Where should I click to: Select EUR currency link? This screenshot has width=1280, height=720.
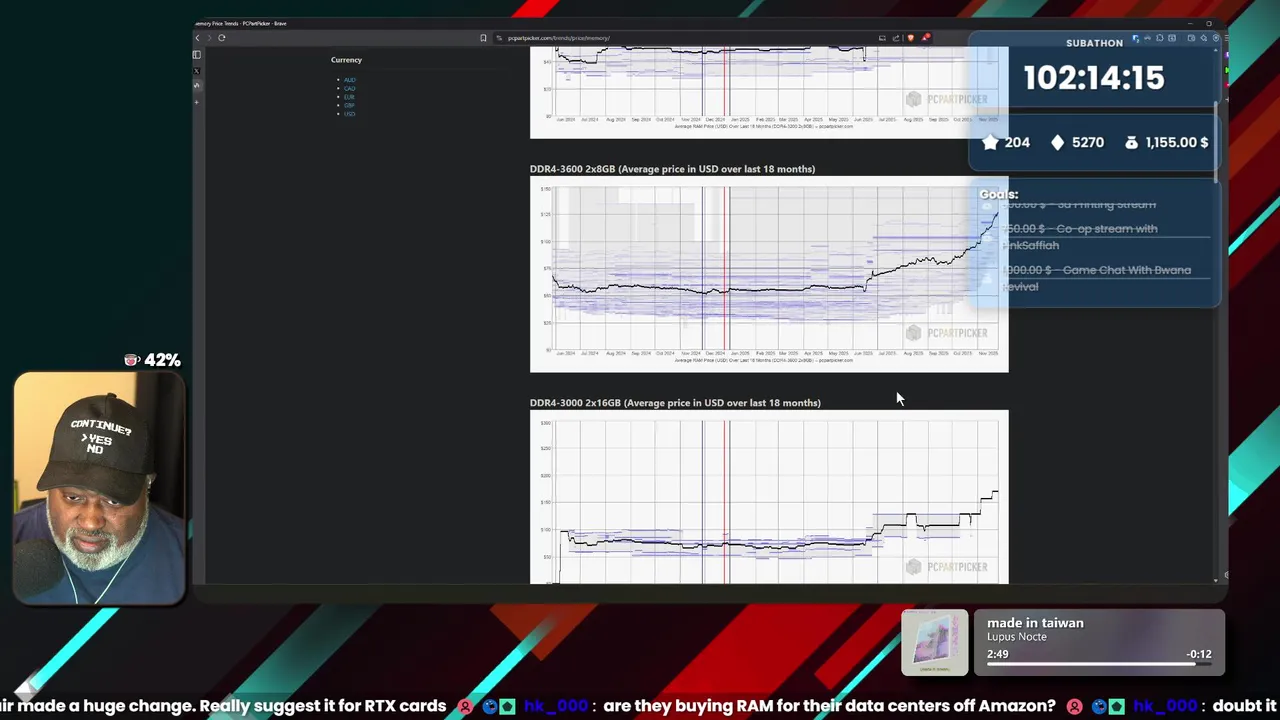pyautogui.click(x=349, y=97)
